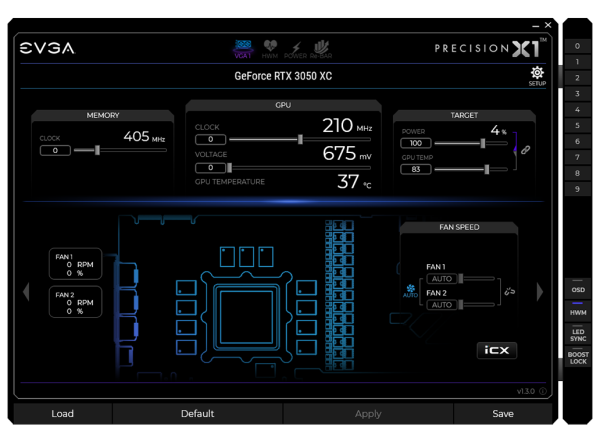Open the iCX panel button
Viewport: 600px width, 427px height.
[x=497, y=350]
